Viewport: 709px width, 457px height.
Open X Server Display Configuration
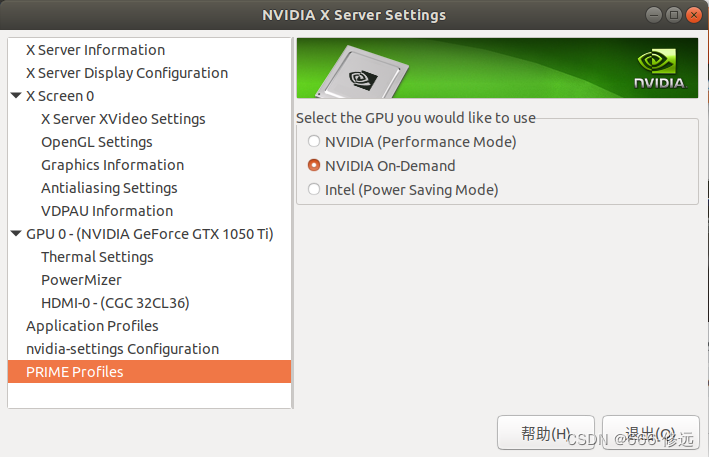point(149,73)
